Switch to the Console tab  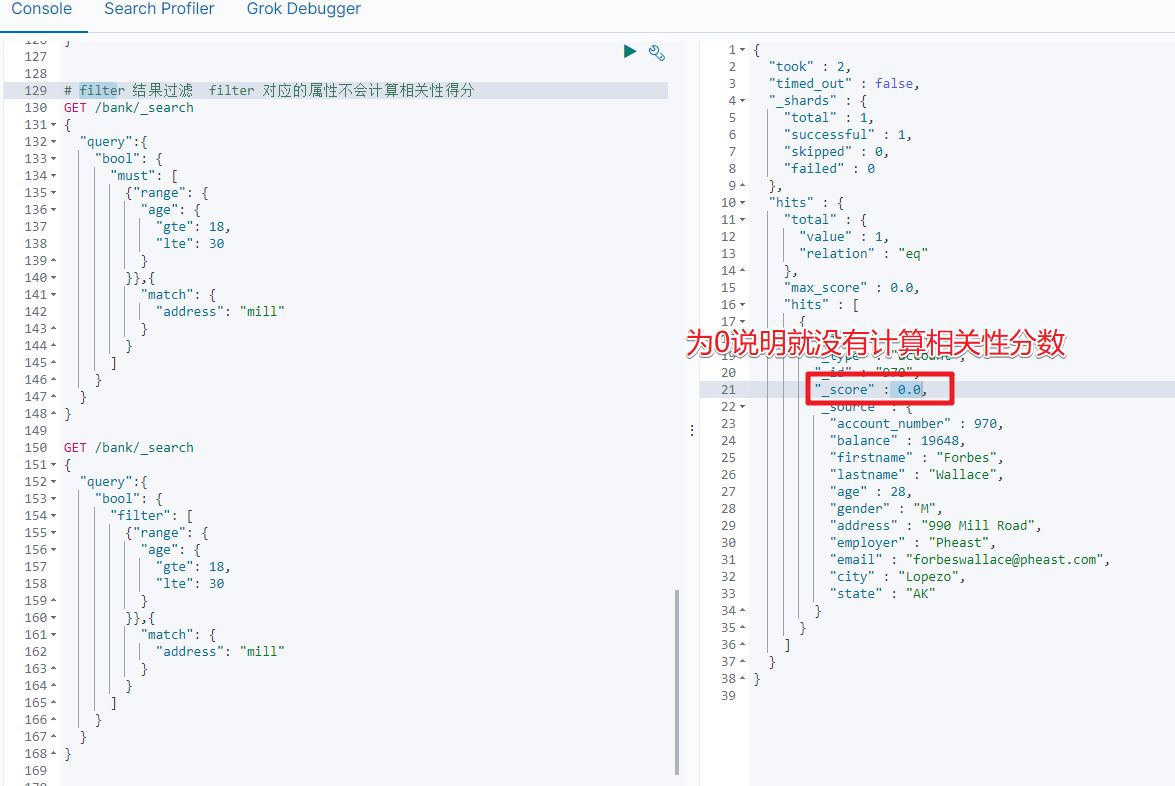42,9
